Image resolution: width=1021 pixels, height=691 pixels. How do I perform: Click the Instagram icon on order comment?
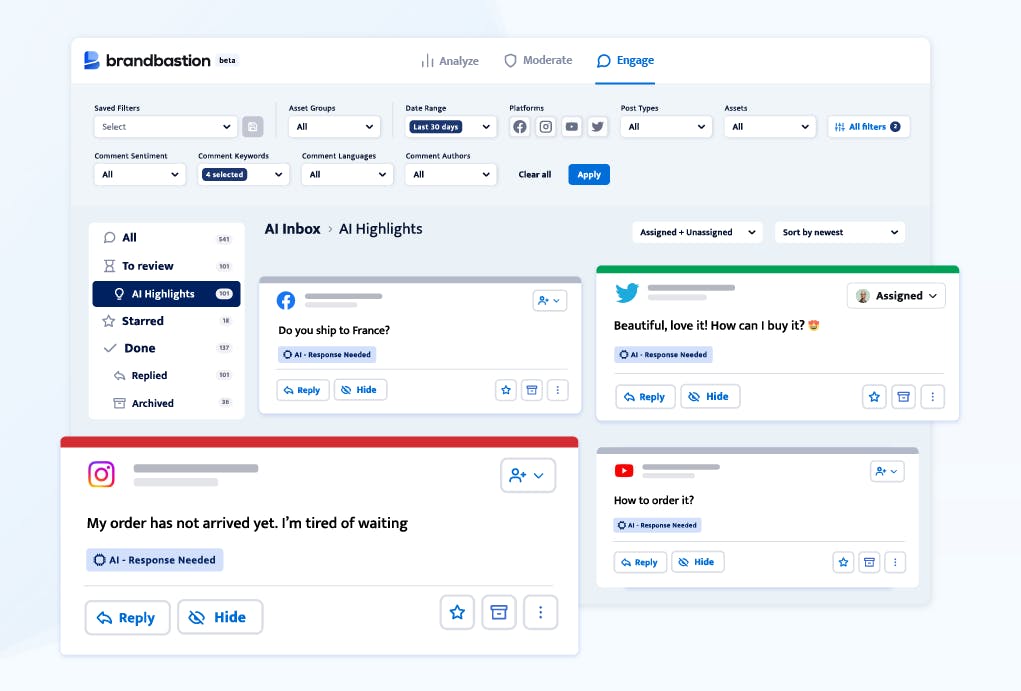pos(102,474)
